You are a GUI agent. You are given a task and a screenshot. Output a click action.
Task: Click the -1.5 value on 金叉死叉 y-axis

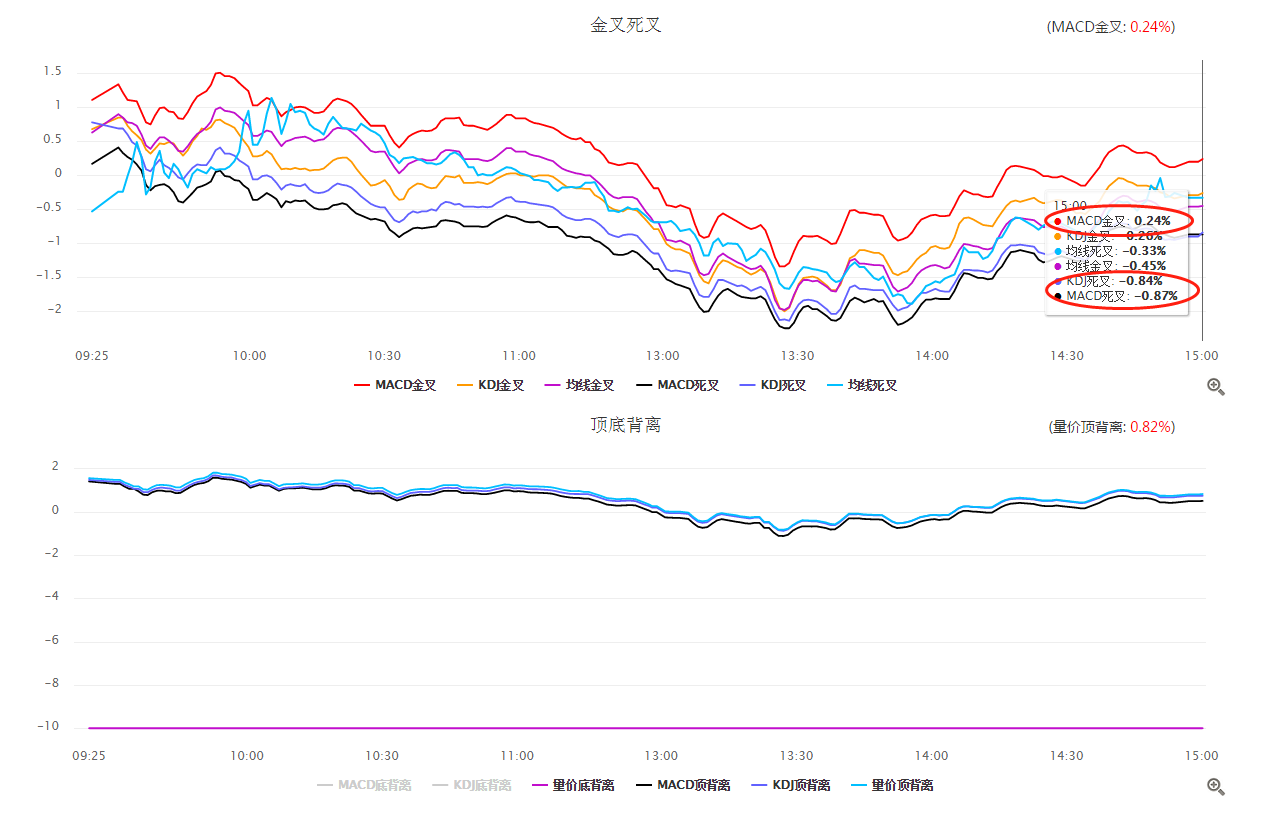(48, 275)
